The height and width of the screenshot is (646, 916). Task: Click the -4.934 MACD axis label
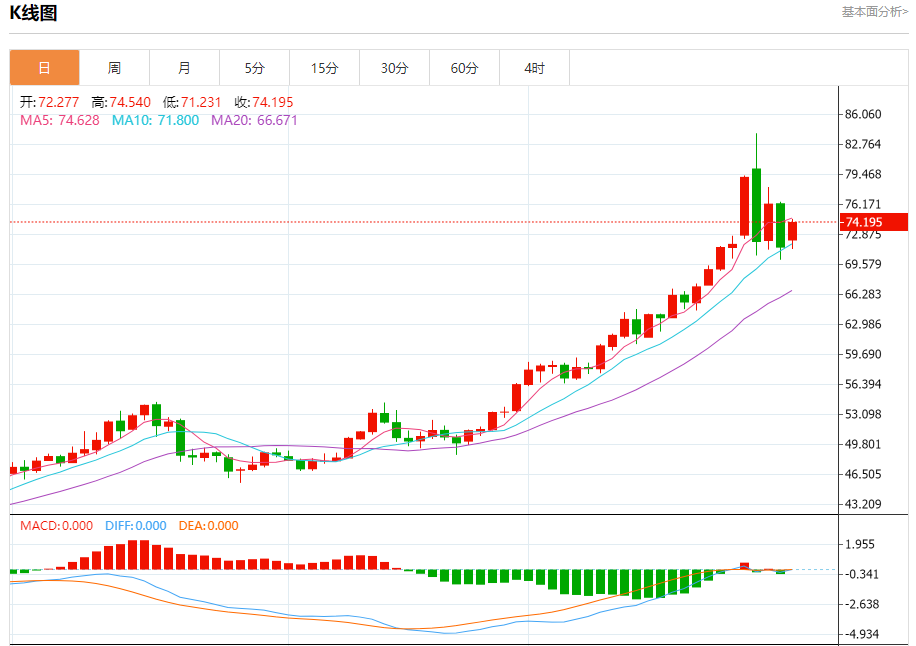(862, 634)
